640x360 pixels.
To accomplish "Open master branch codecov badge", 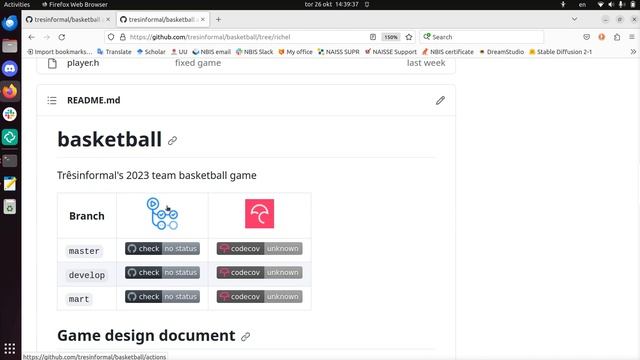I will [x=260, y=249].
